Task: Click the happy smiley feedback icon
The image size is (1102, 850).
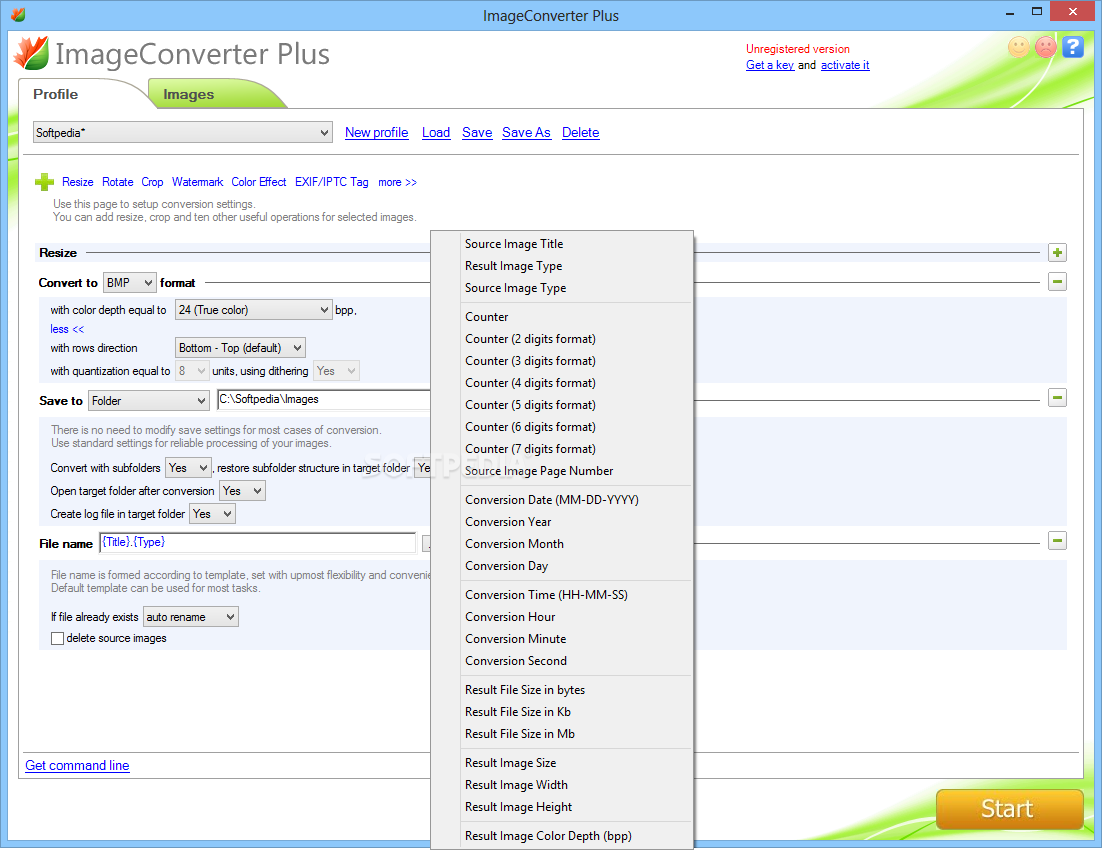Action: tap(1018, 47)
